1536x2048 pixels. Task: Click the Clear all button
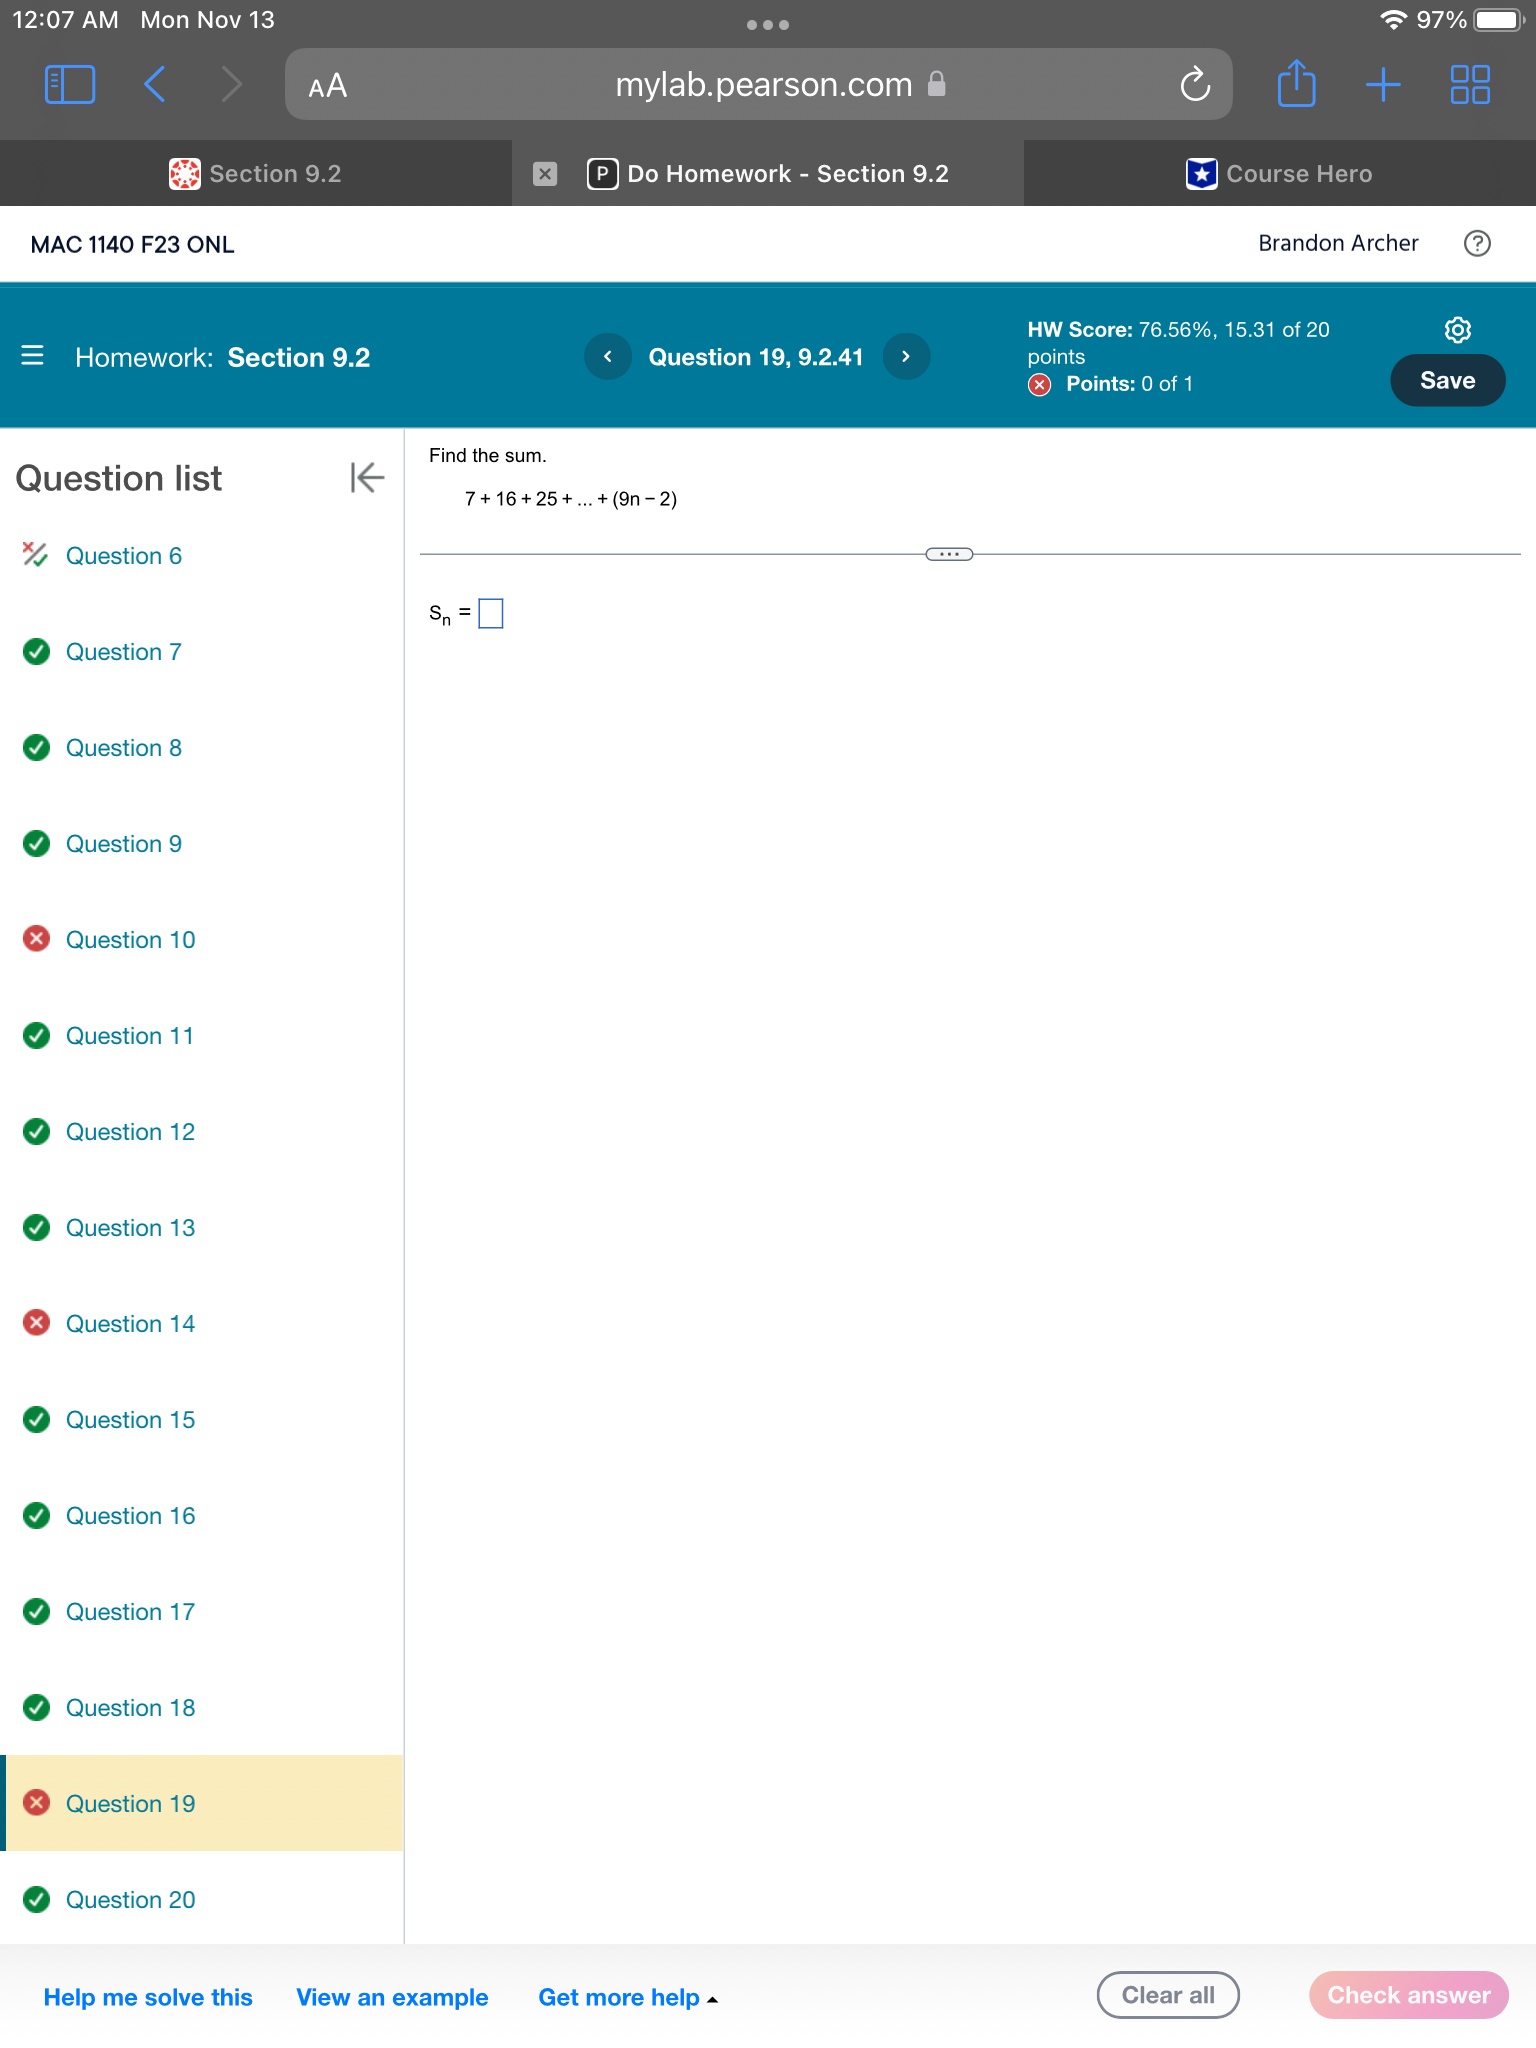(1168, 1995)
